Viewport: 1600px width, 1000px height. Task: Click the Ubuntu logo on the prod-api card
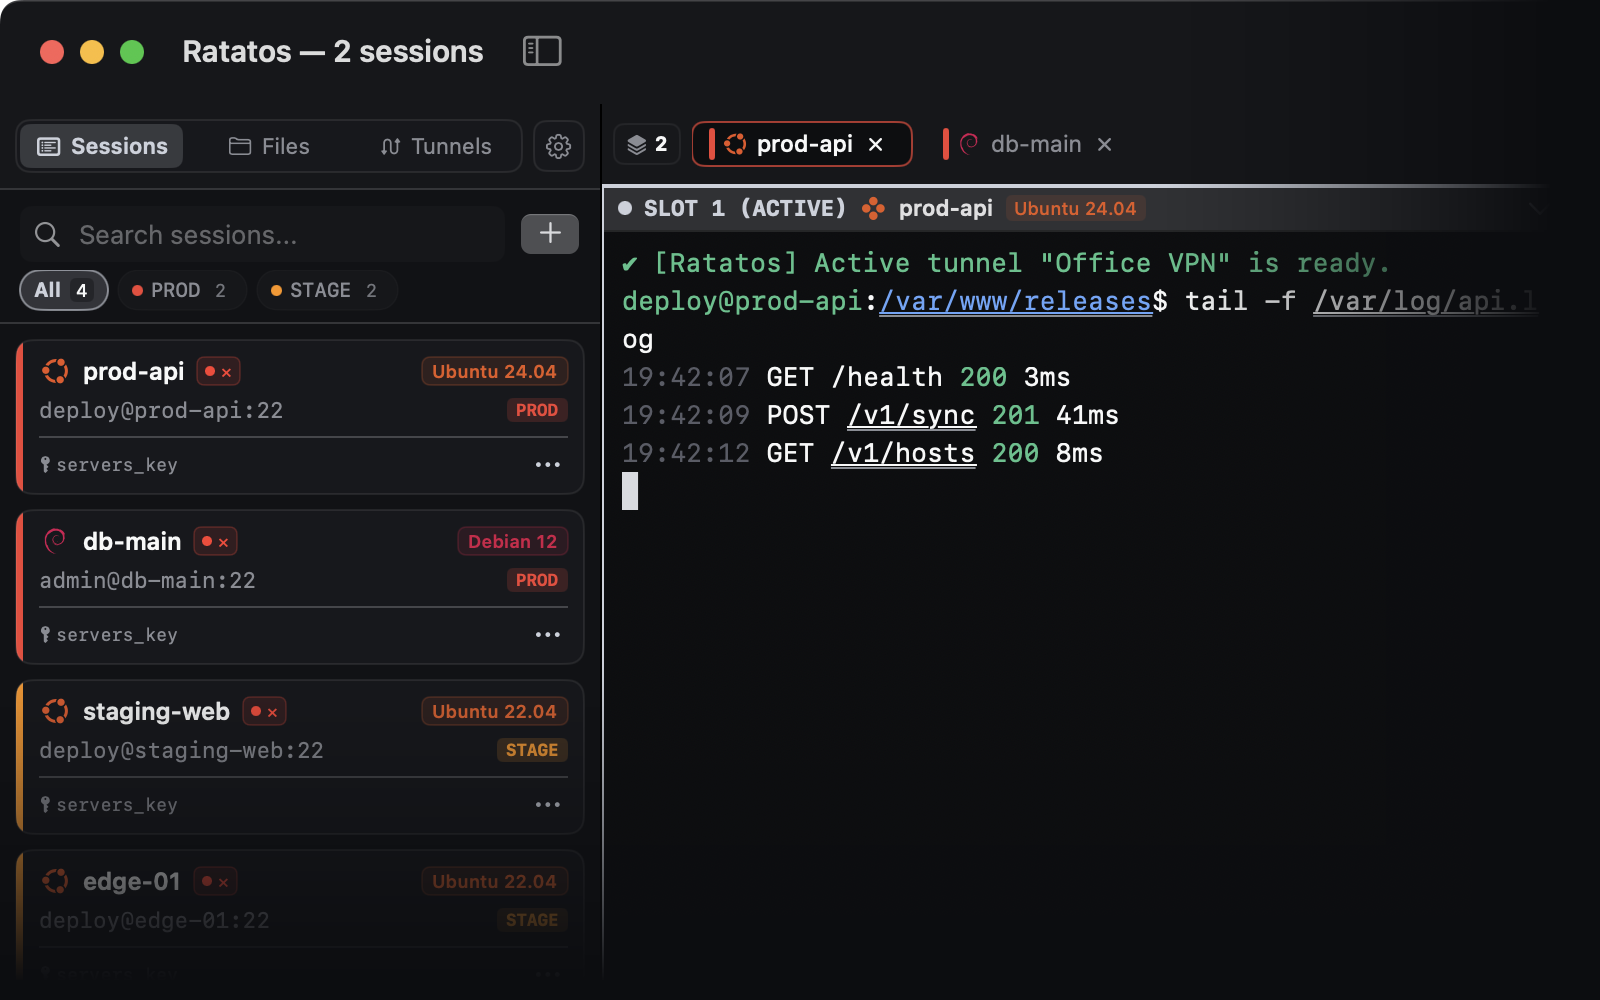click(55, 372)
